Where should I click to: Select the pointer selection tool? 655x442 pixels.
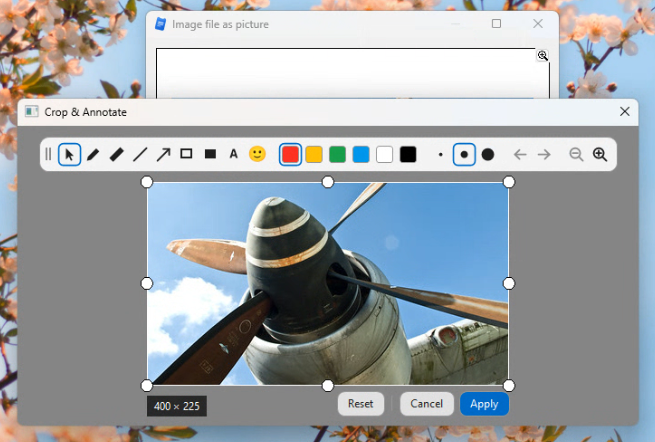click(69, 155)
